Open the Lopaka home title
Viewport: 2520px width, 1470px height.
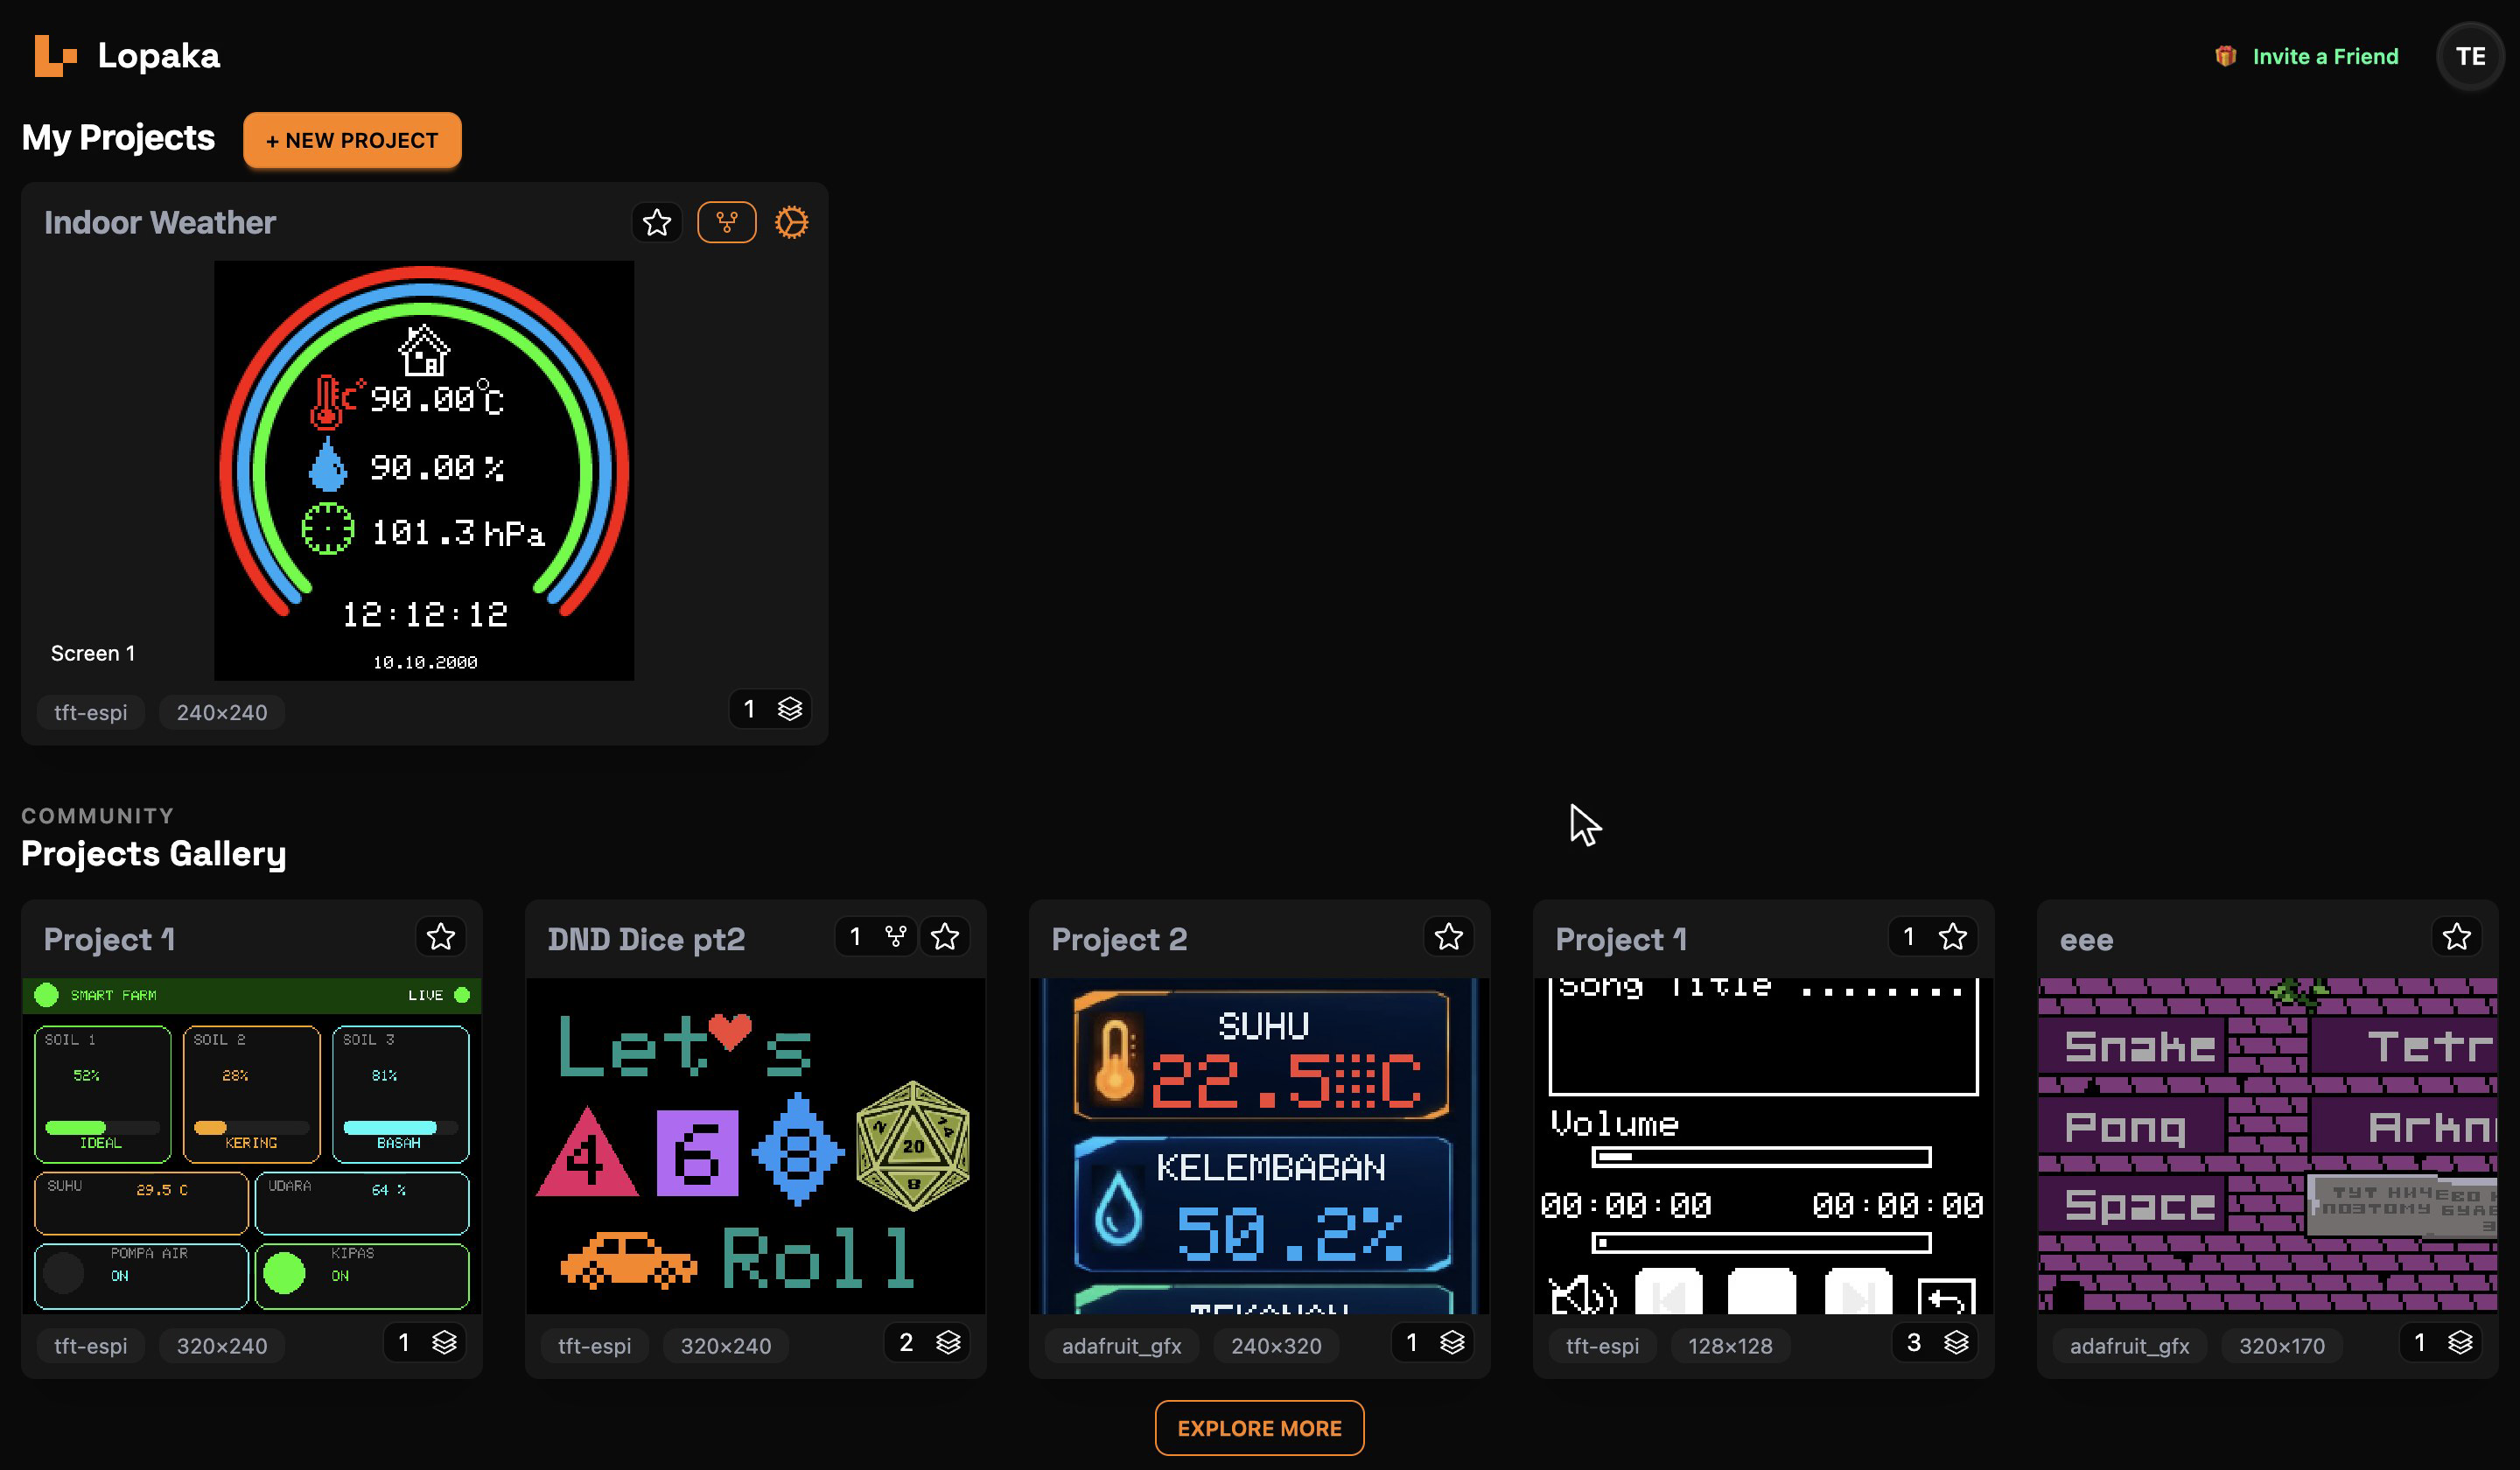tap(159, 56)
